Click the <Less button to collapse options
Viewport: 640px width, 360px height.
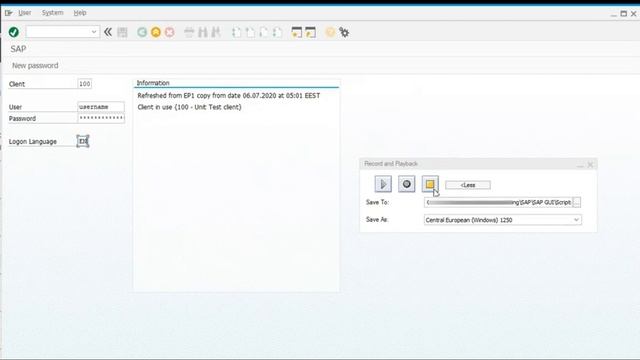[468, 185]
